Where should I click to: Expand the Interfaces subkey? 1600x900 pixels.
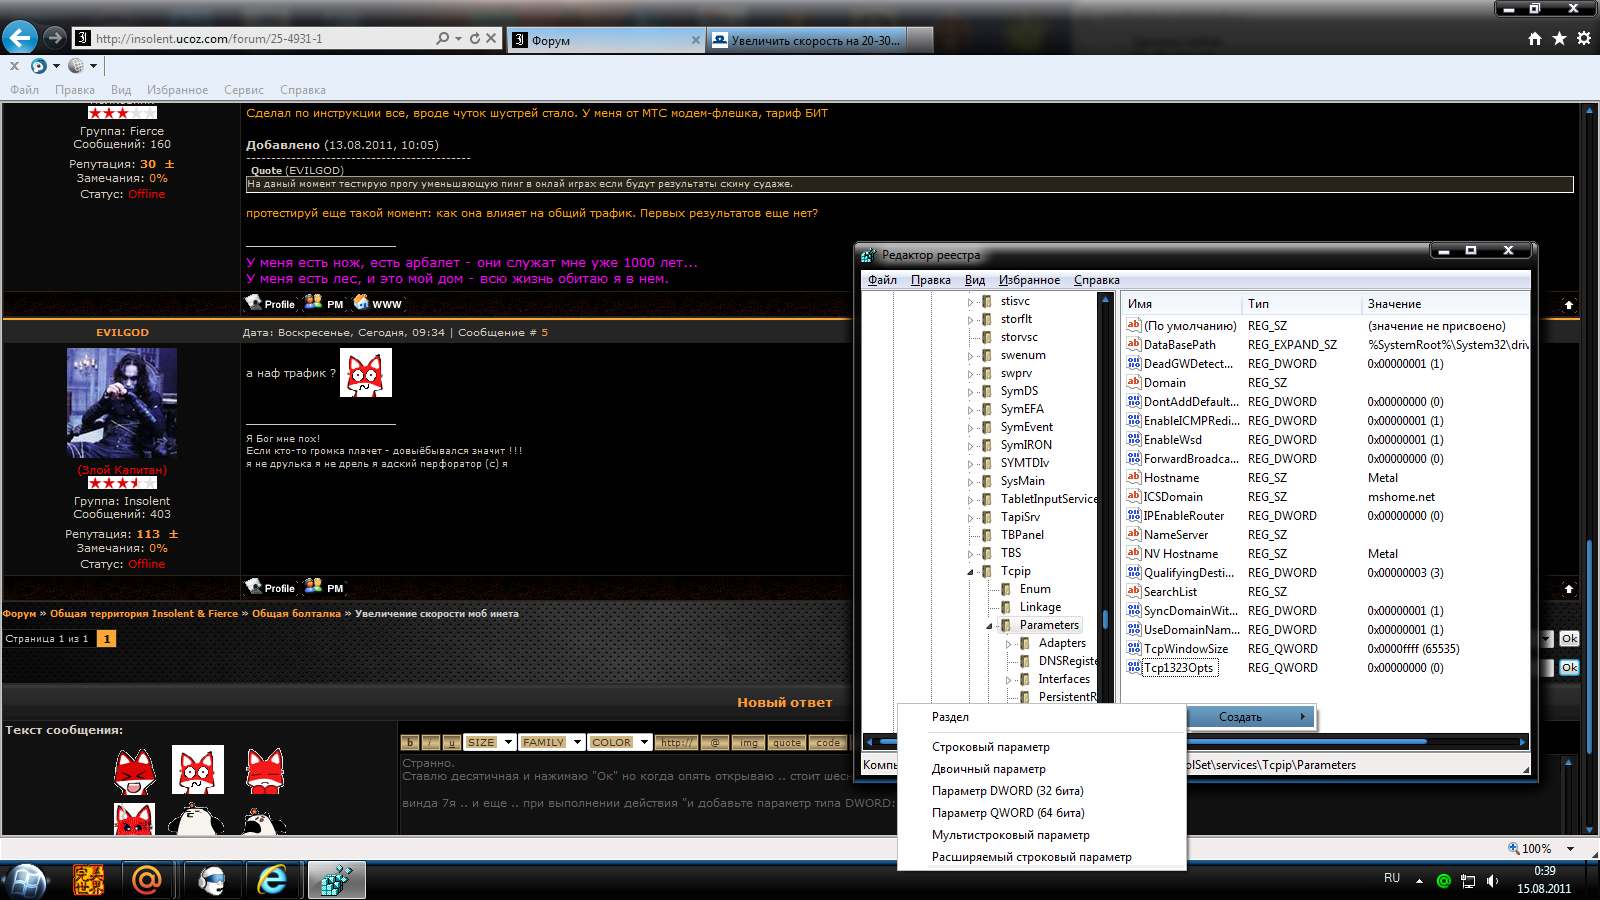pos(1008,680)
